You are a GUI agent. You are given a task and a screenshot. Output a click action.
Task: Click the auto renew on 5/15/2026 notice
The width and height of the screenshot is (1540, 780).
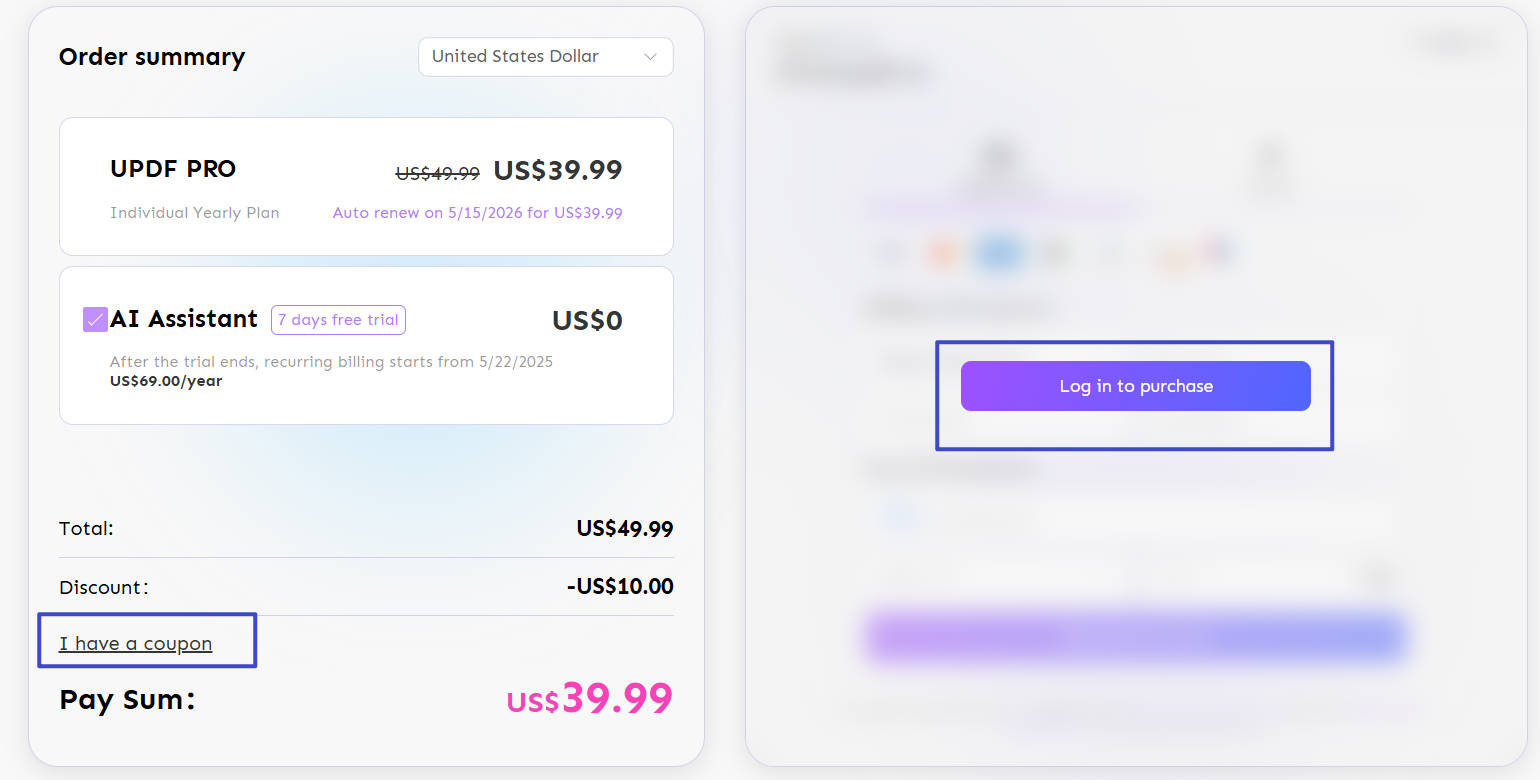pyautogui.click(x=477, y=213)
